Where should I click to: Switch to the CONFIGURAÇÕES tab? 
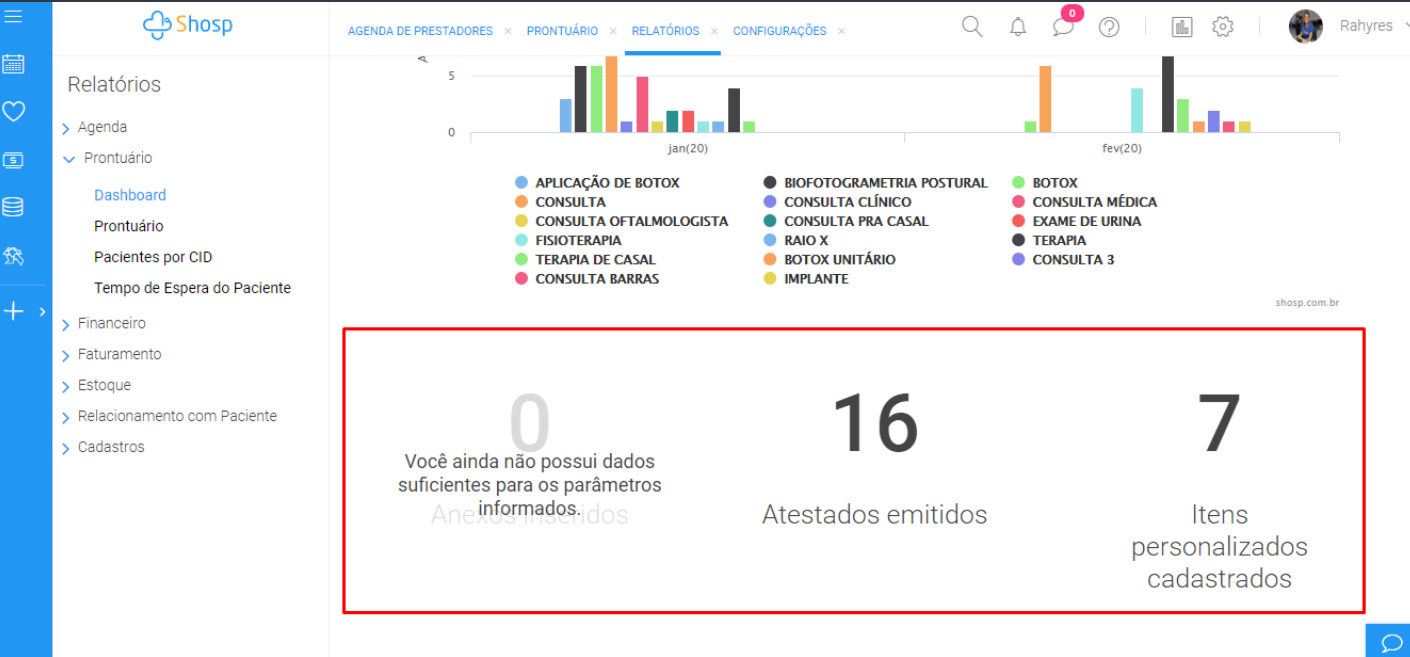779,31
